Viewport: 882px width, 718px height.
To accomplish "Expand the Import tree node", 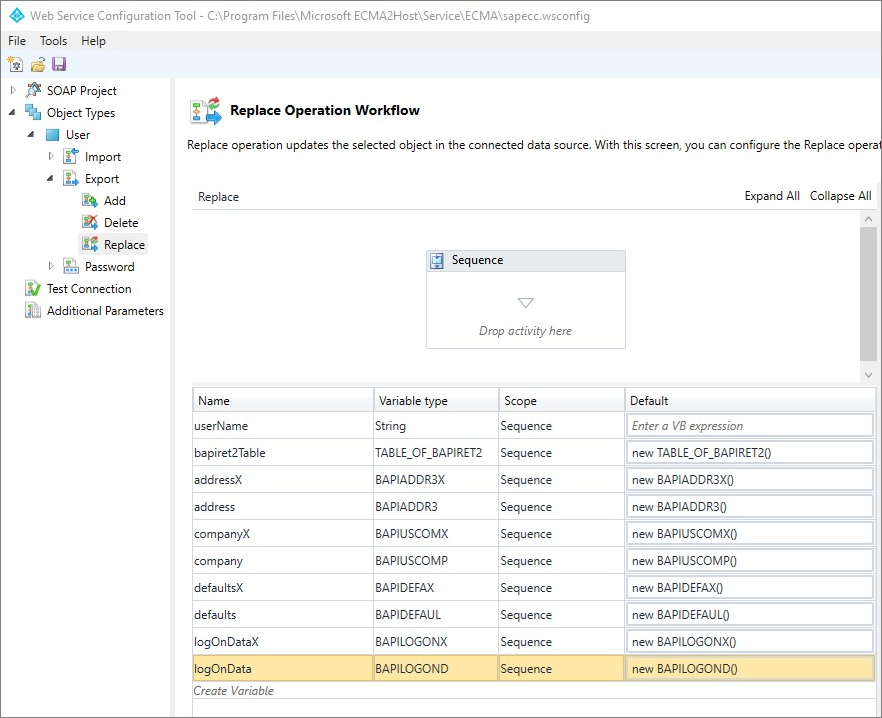I will (x=51, y=157).
